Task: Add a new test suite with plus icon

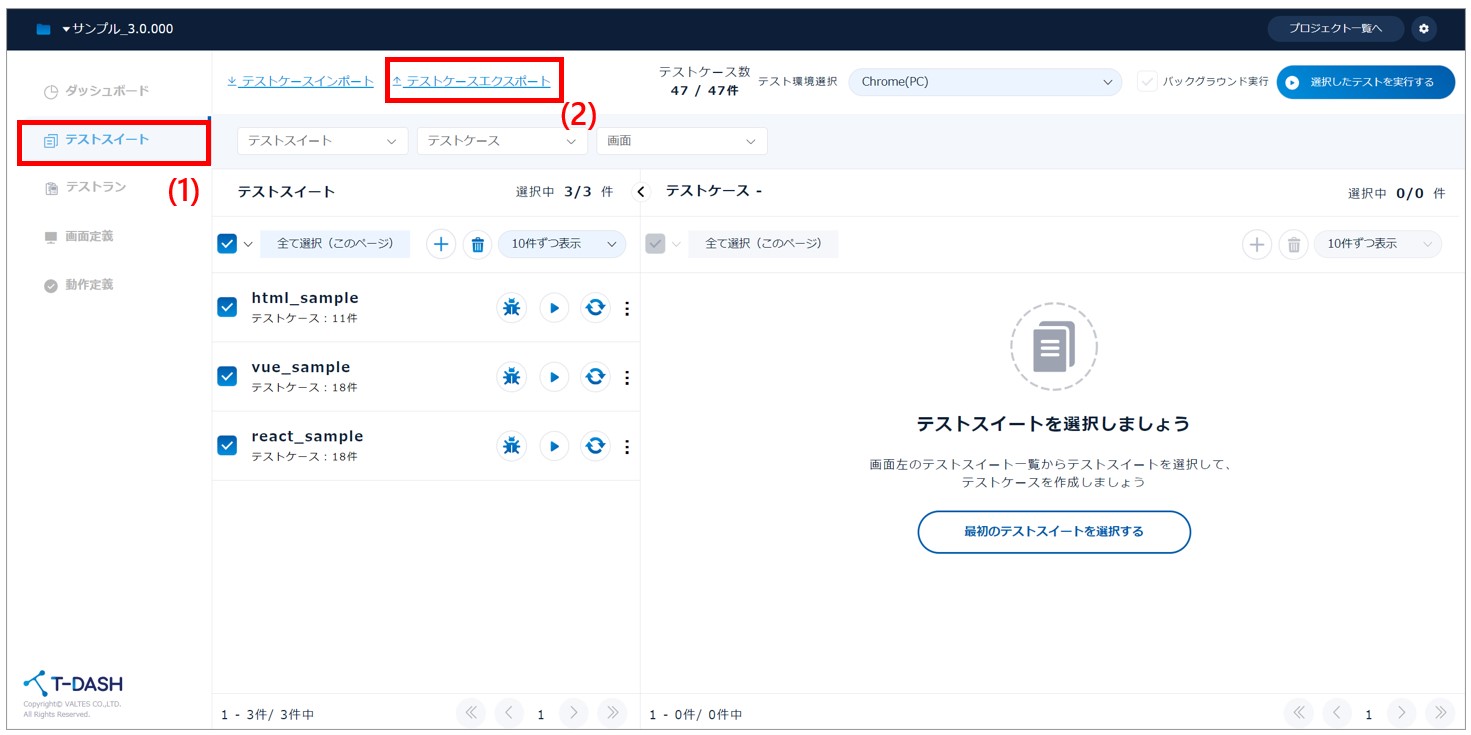Action: [441, 244]
